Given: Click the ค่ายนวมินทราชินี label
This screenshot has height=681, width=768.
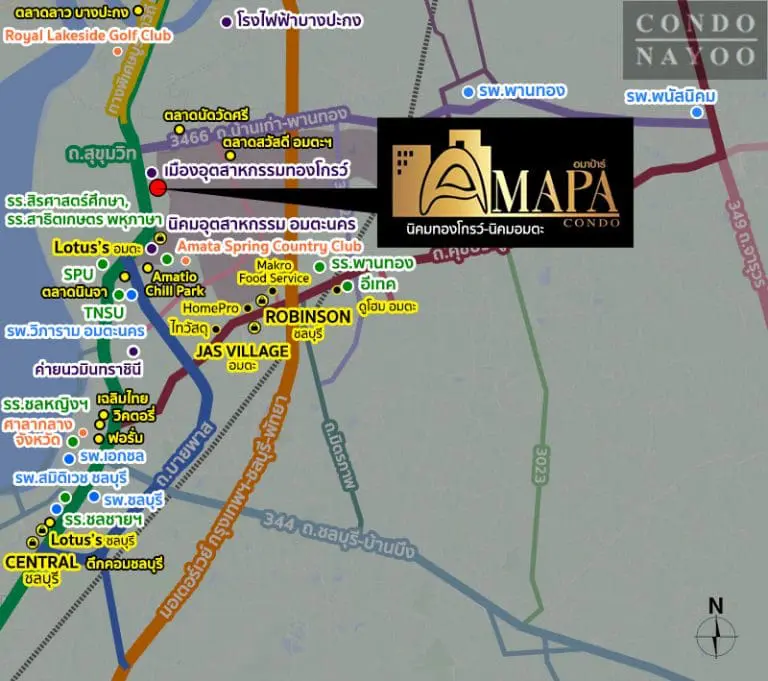Looking at the screenshot, I should [88, 369].
